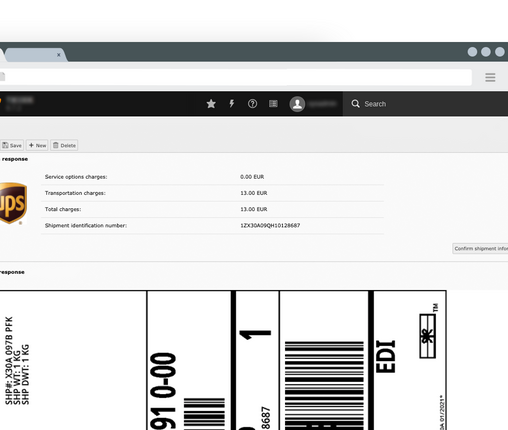
Task: Click the SHP WT: 1 KG label text
Action: (x=17, y=378)
